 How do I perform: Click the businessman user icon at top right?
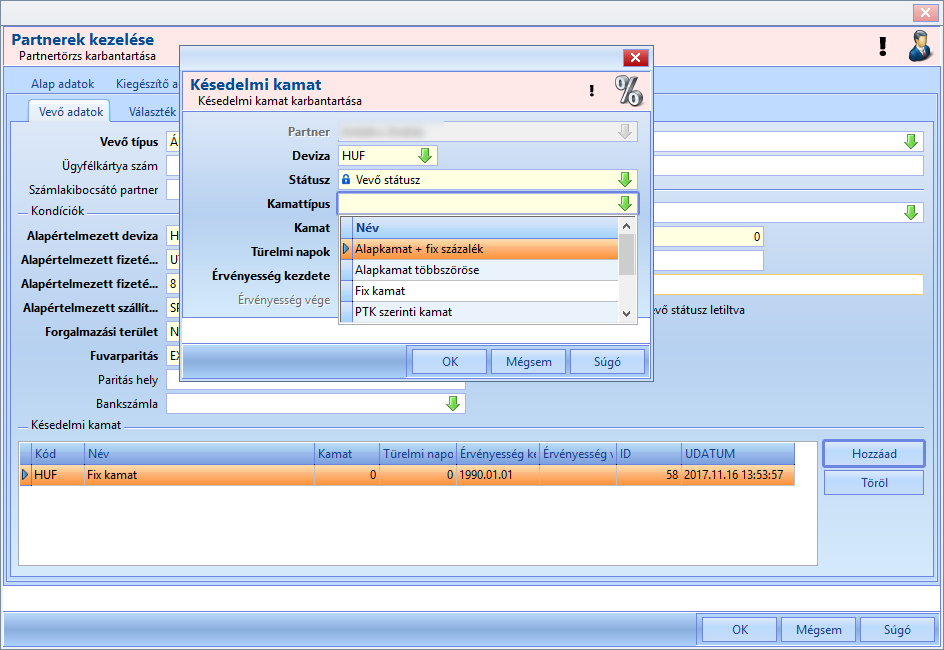pyautogui.click(x=921, y=46)
